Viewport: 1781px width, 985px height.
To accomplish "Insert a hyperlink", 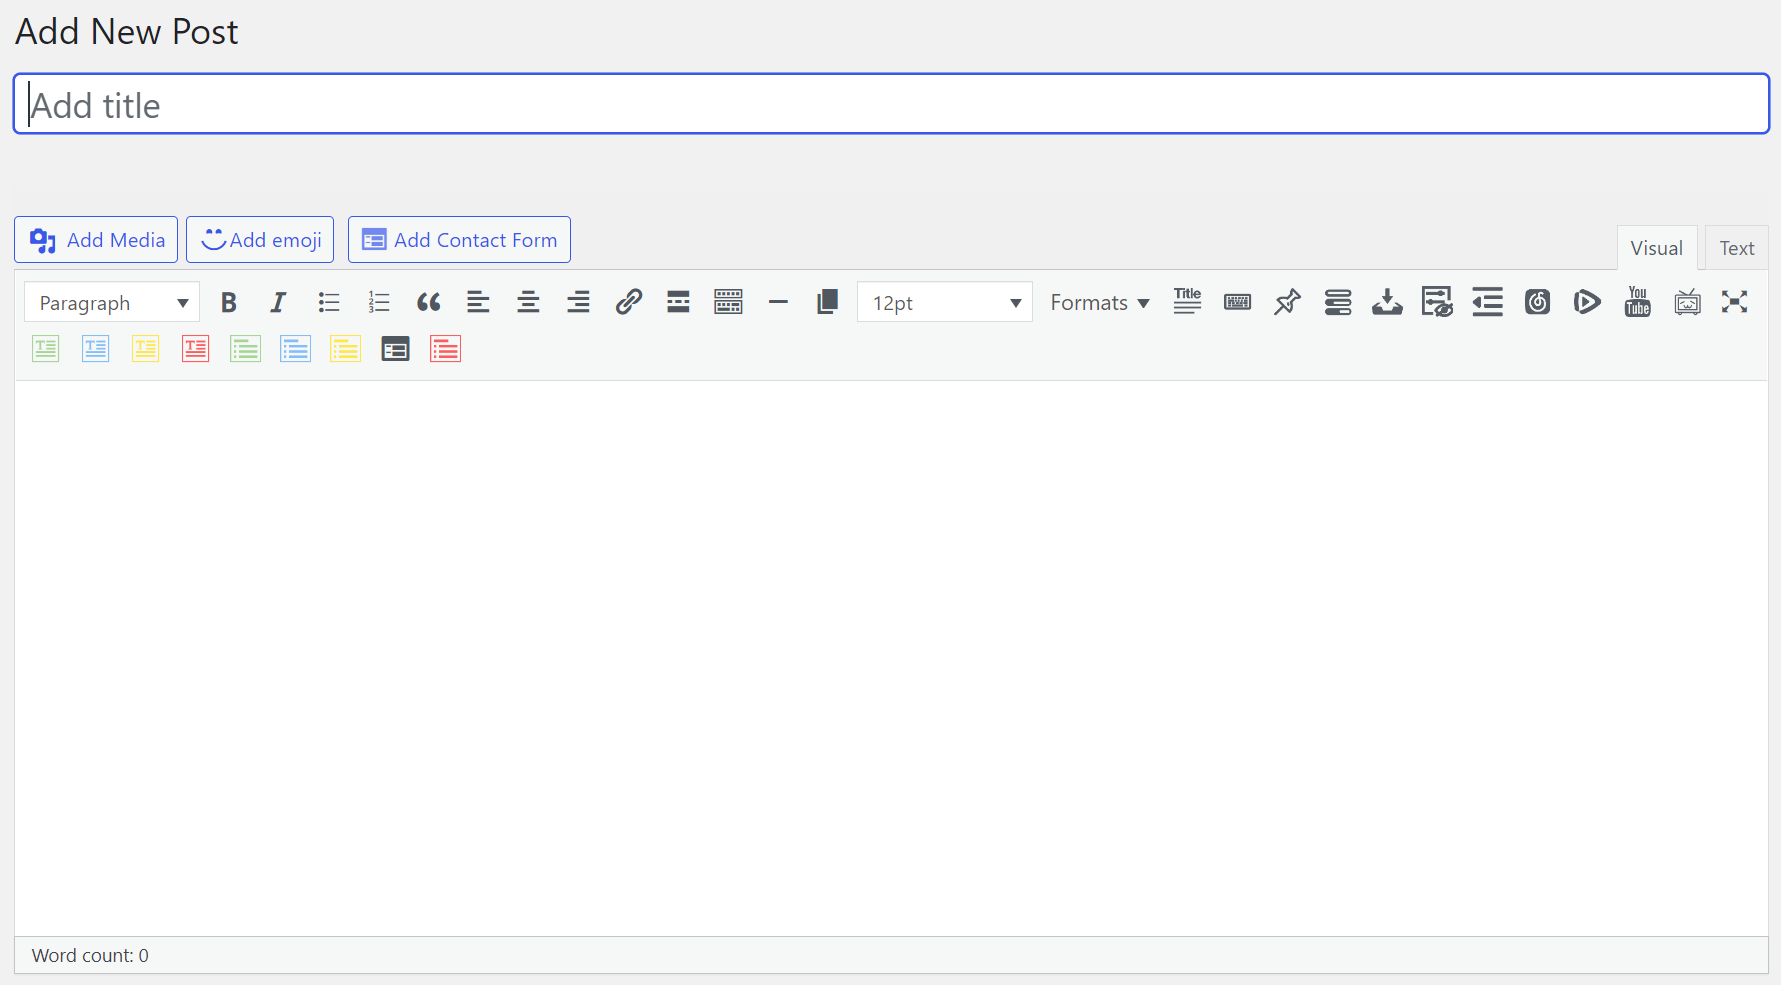I will [x=628, y=301].
